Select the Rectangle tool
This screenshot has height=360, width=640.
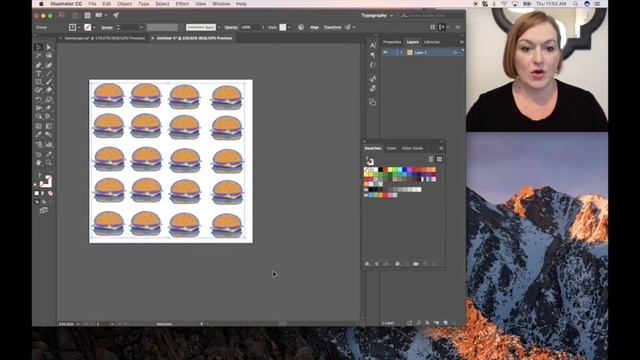pyautogui.click(x=39, y=82)
